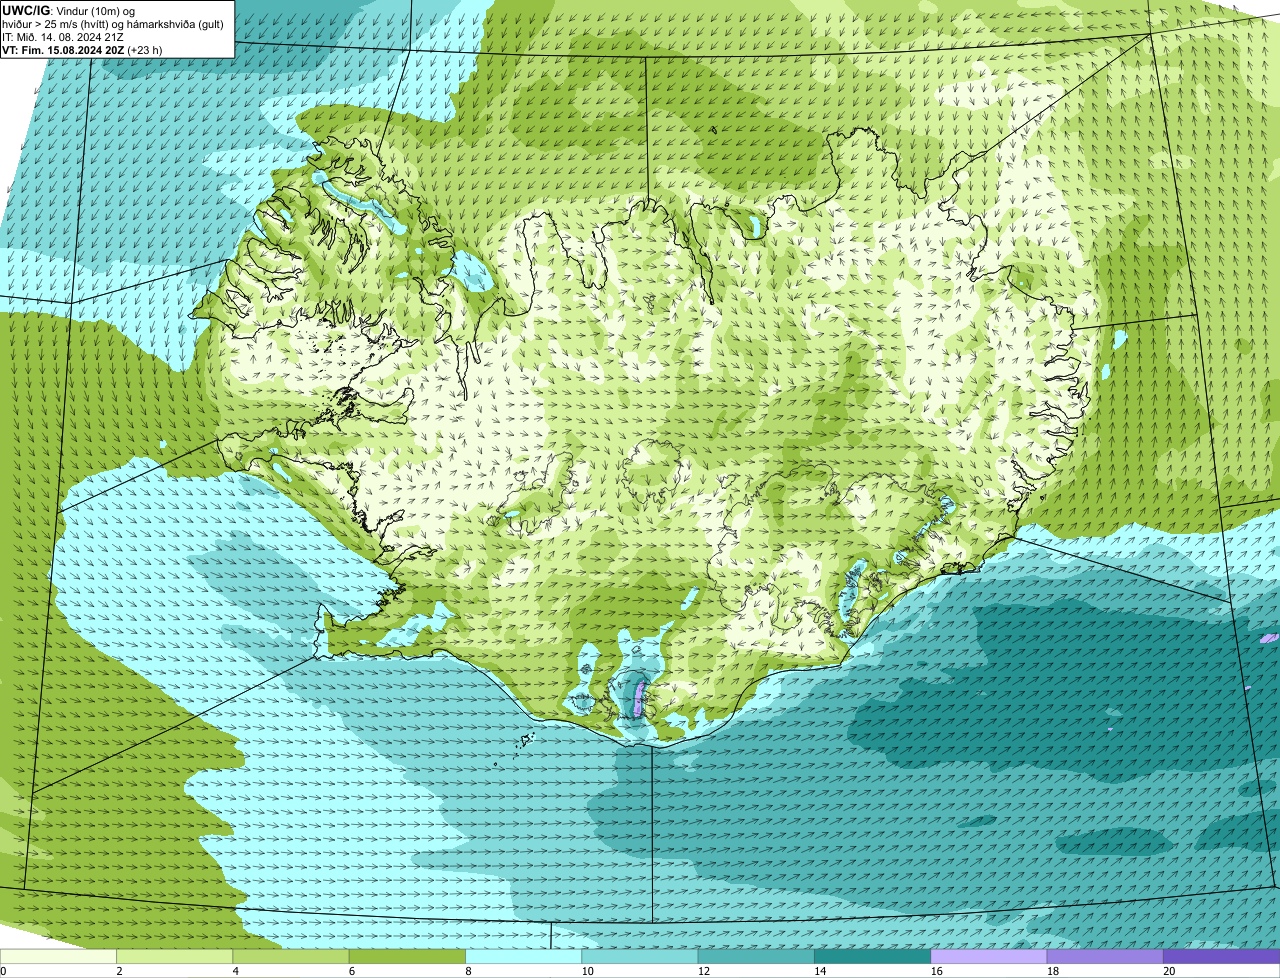Click the legend value label "6"
Screen dimensions: 1280x978
(352, 971)
